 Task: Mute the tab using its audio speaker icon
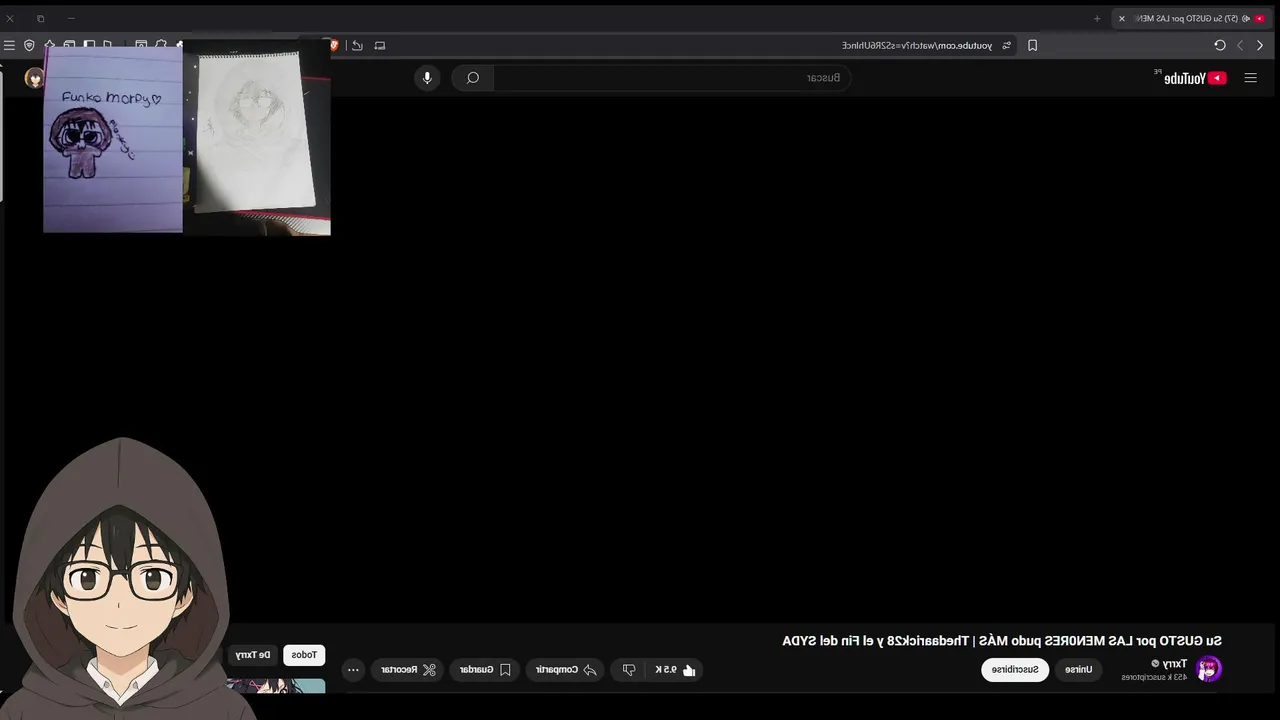coord(1246,18)
